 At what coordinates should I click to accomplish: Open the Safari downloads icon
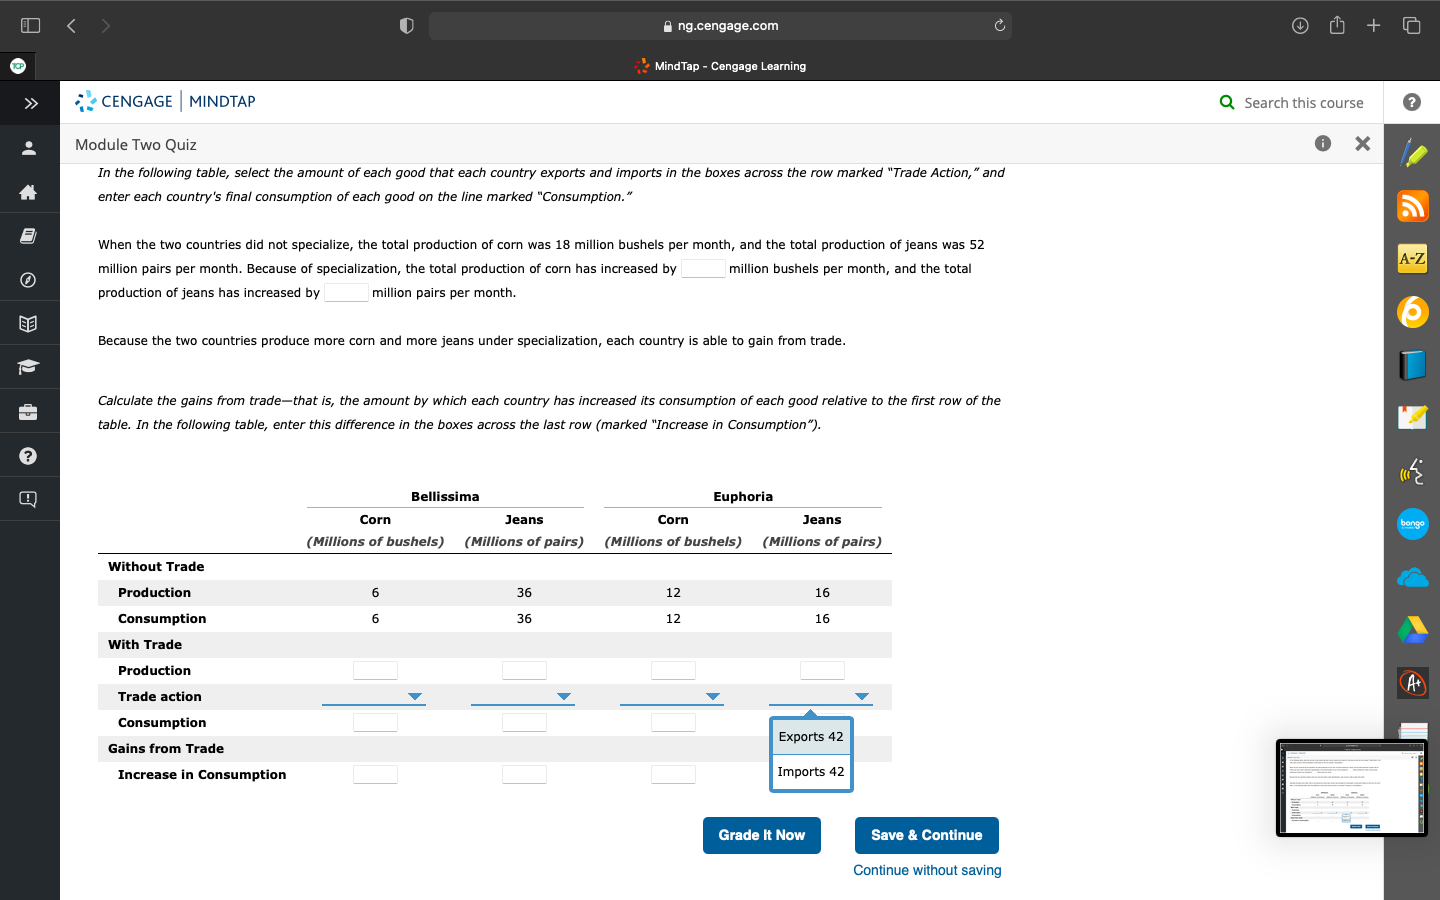click(x=1300, y=26)
